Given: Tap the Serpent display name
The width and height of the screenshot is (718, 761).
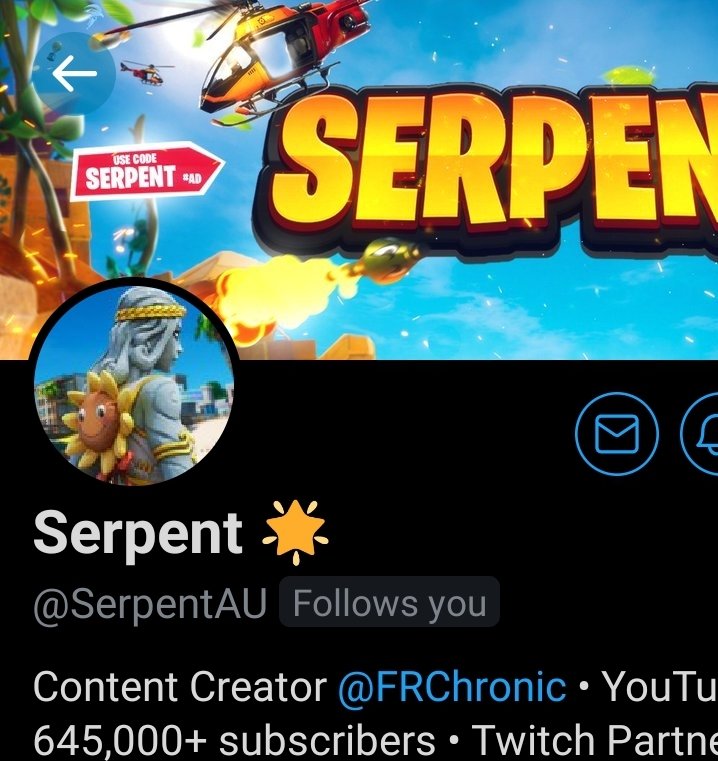Looking at the screenshot, I should coord(138,534).
